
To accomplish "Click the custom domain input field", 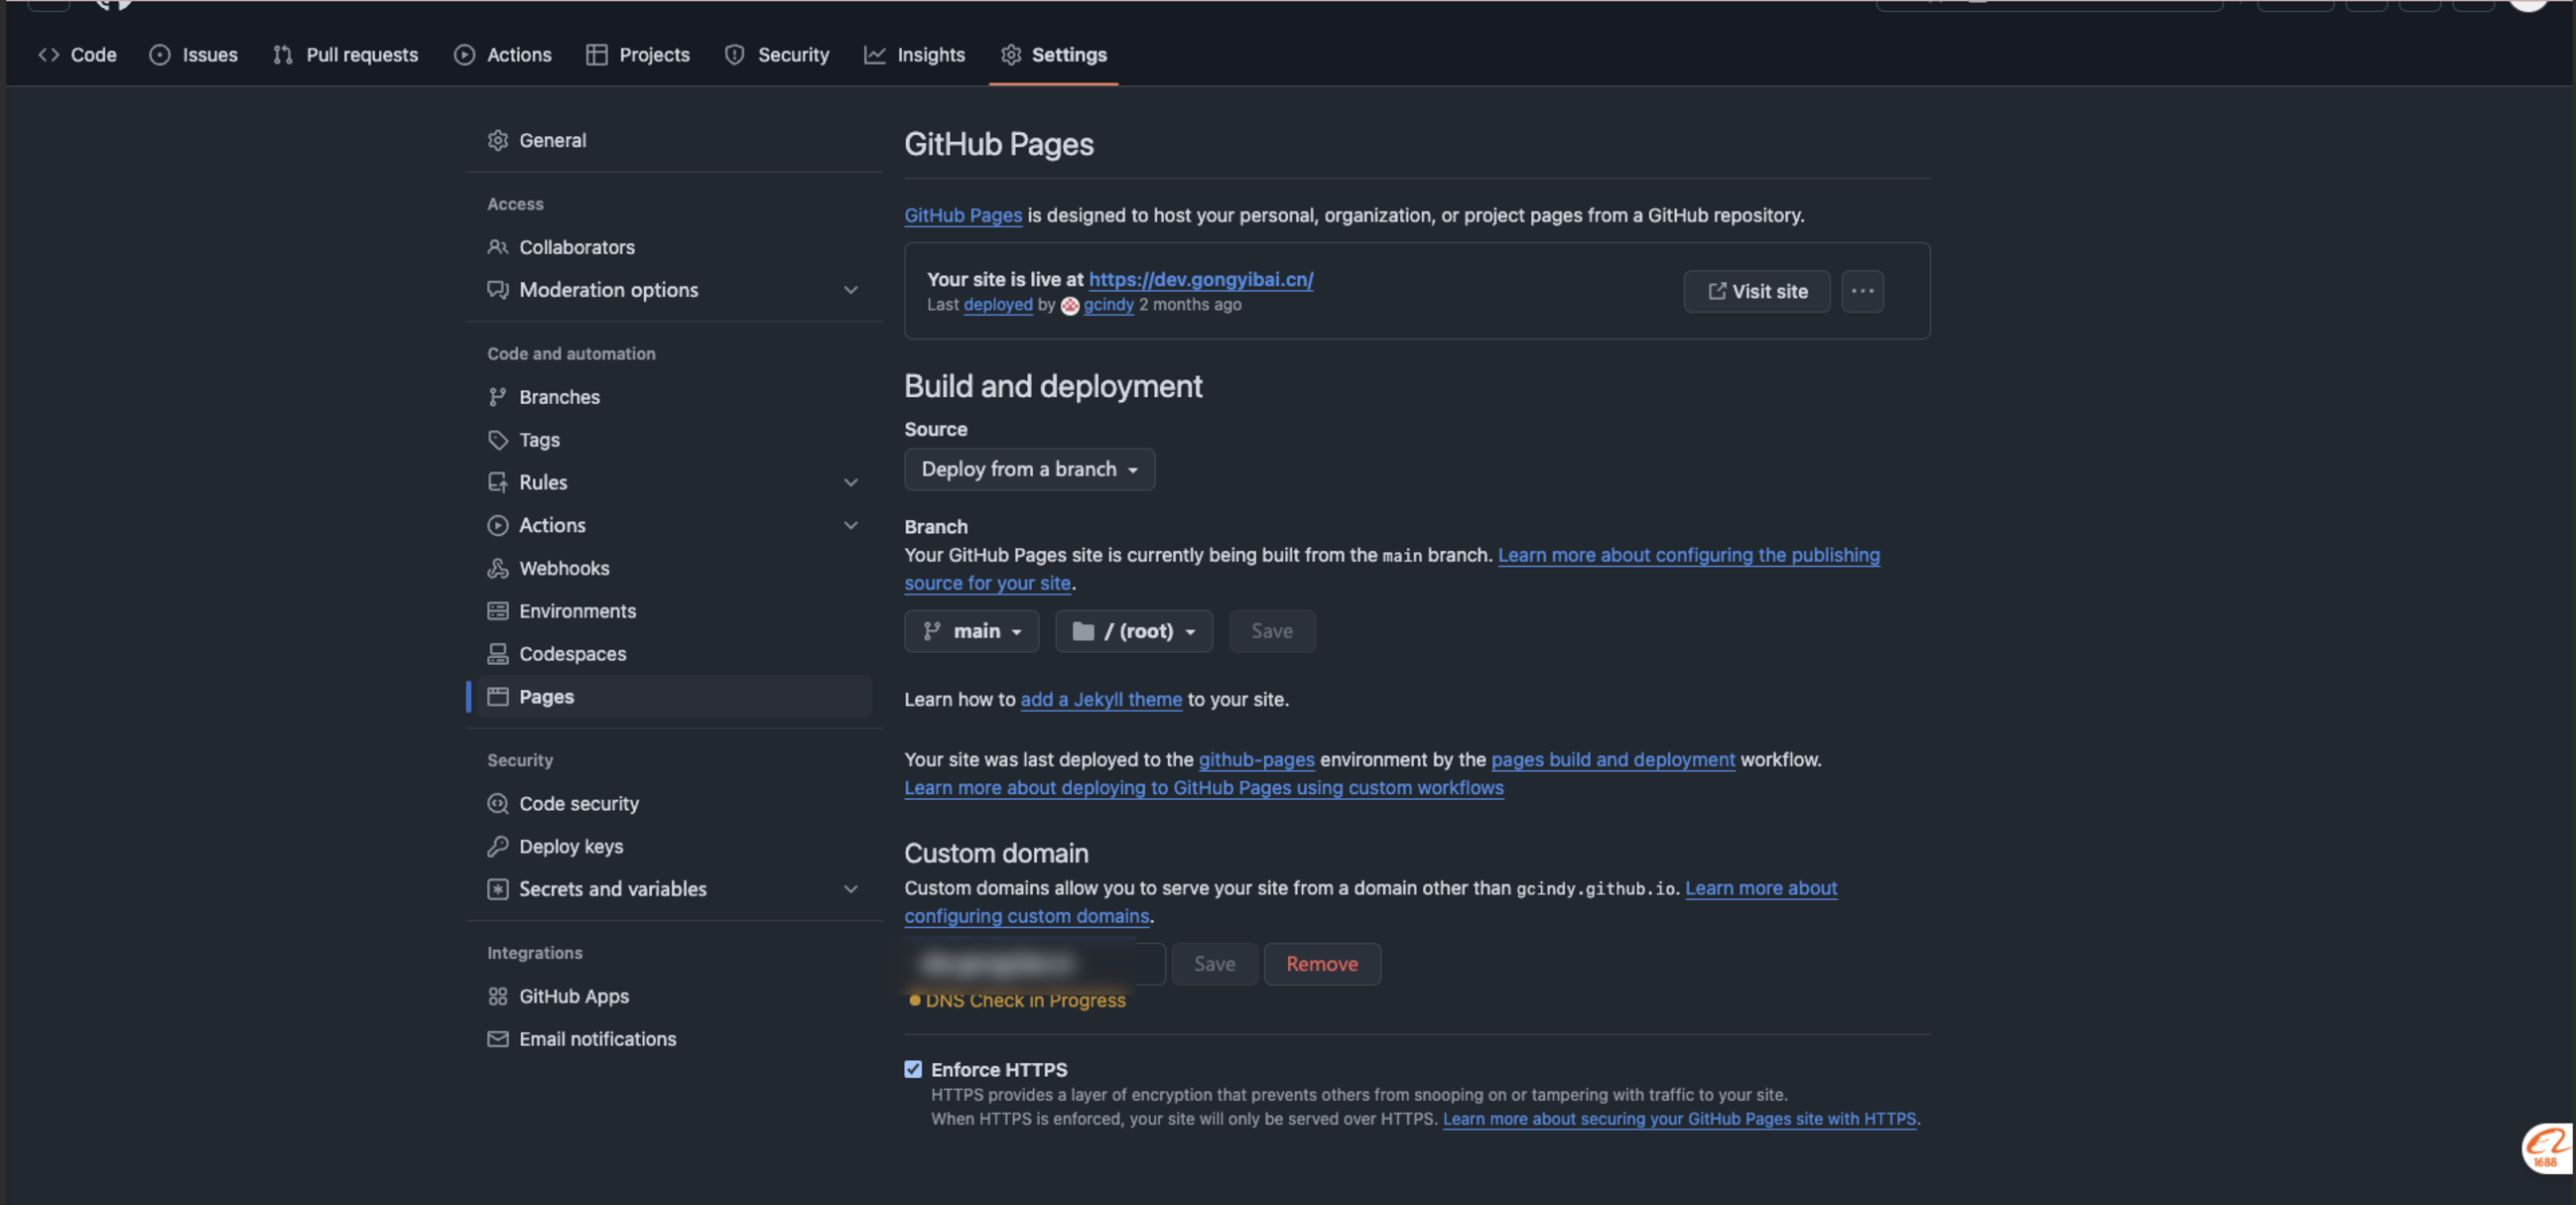I will tap(1035, 964).
